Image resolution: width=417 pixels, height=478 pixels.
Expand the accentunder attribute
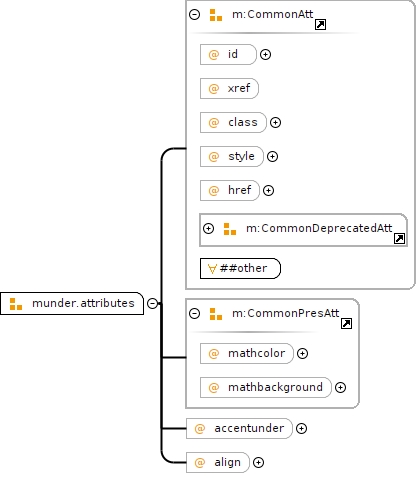point(301,429)
